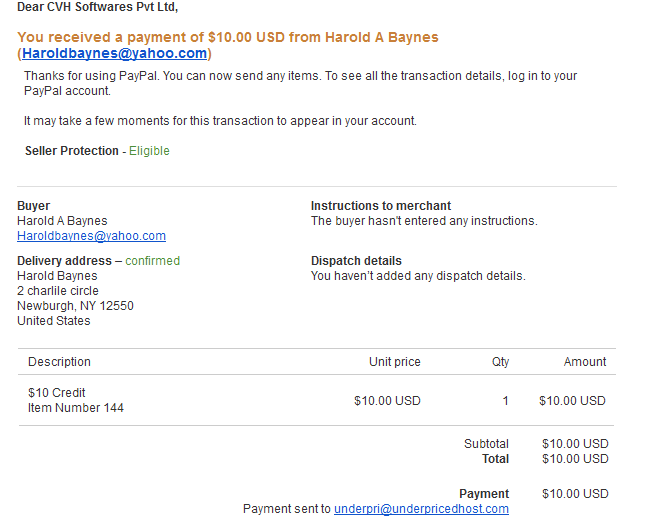Click the Buyer section heading
This screenshot has height=518, width=646.
(33, 206)
